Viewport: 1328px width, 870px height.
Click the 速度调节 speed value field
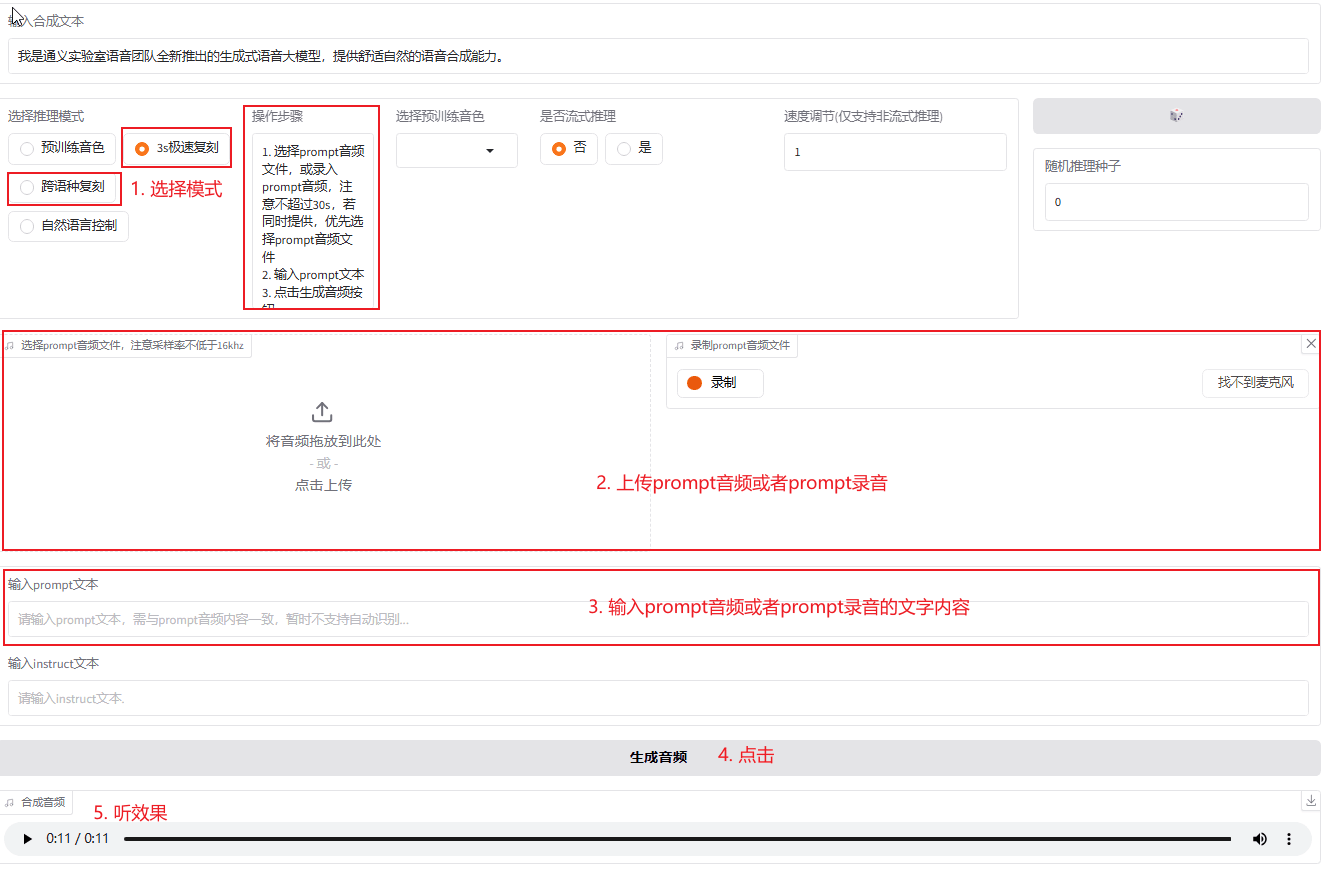tap(894, 152)
